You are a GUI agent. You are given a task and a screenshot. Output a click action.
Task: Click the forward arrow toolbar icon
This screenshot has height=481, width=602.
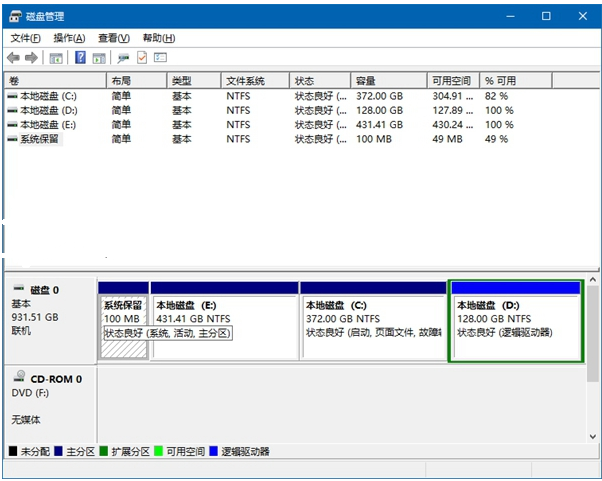point(31,58)
